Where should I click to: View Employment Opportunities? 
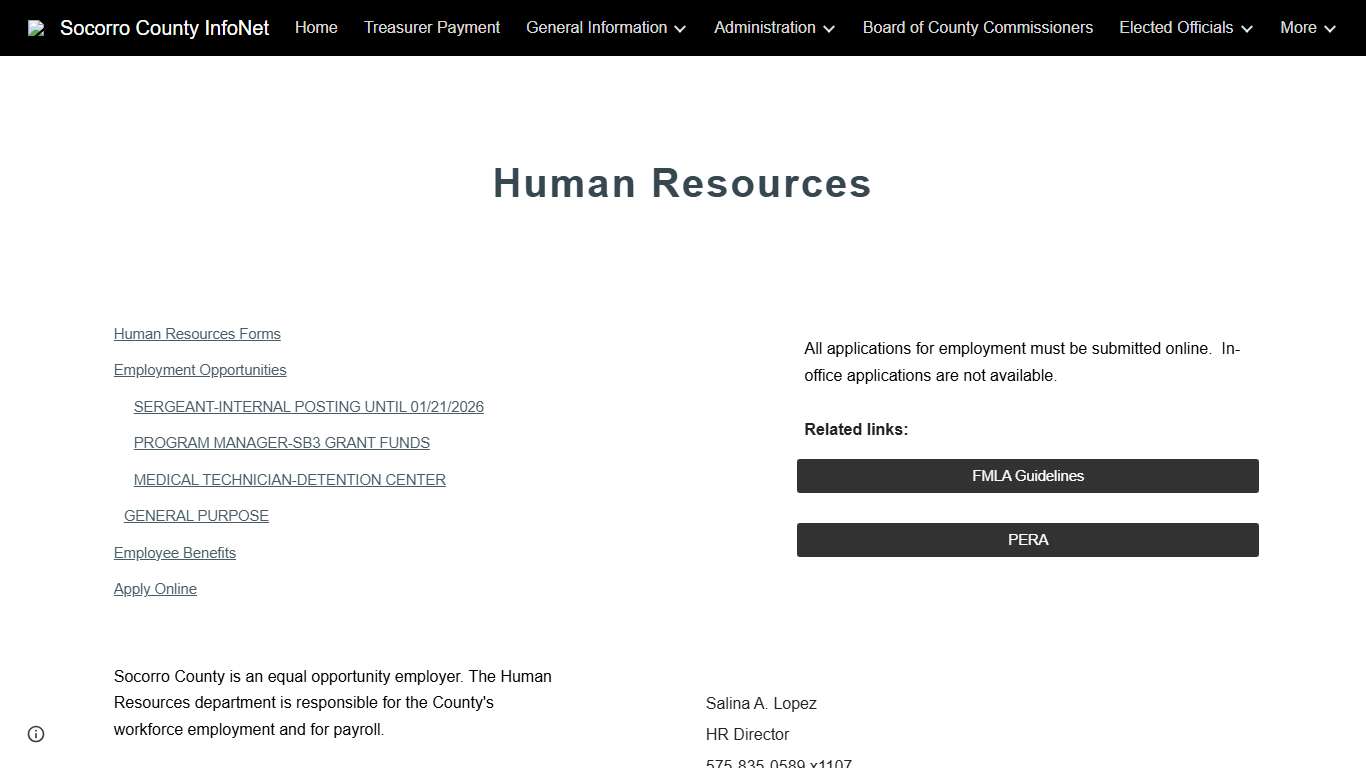199,369
